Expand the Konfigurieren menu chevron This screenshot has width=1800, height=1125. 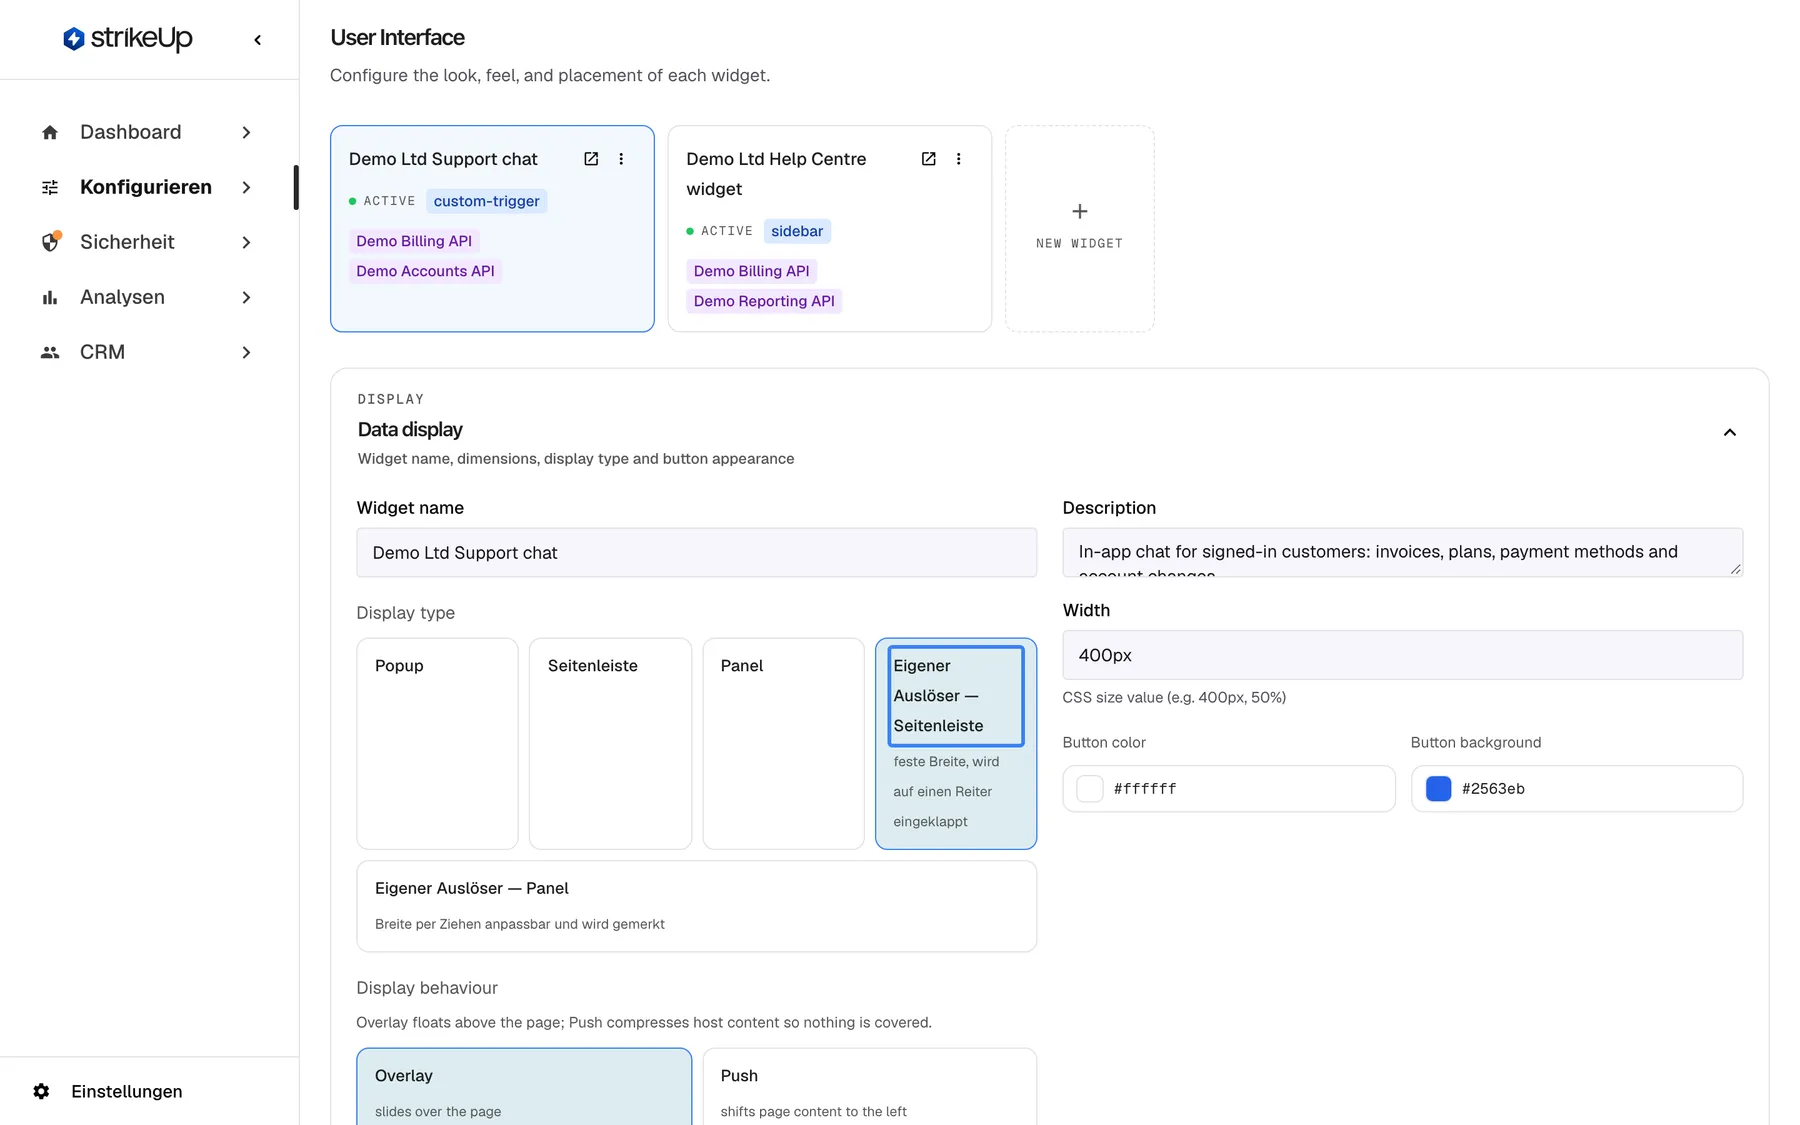(x=246, y=187)
